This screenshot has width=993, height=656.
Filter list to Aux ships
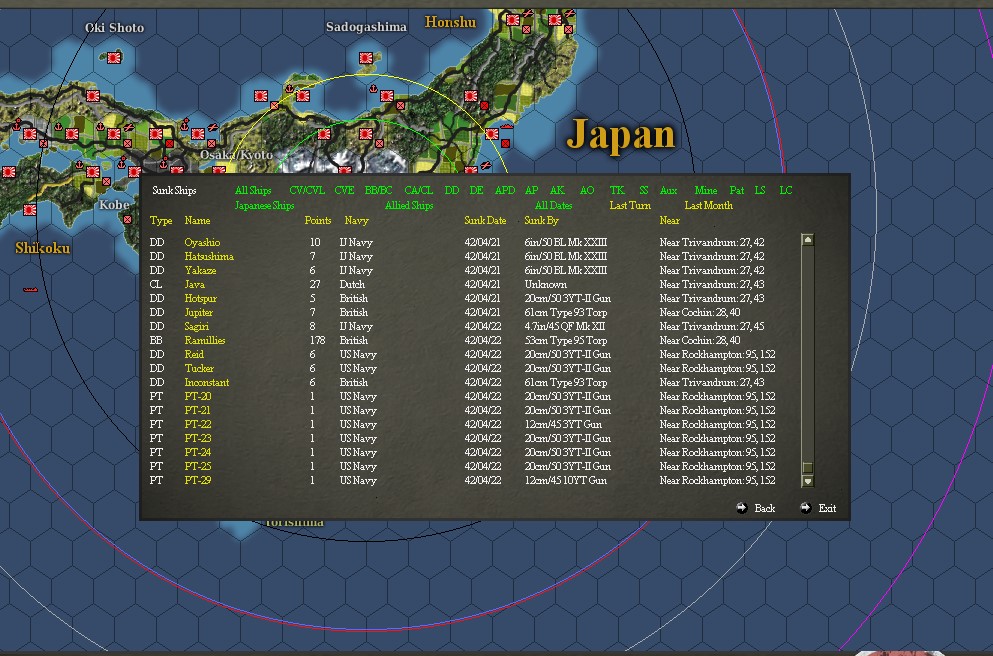pyautogui.click(x=668, y=190)
